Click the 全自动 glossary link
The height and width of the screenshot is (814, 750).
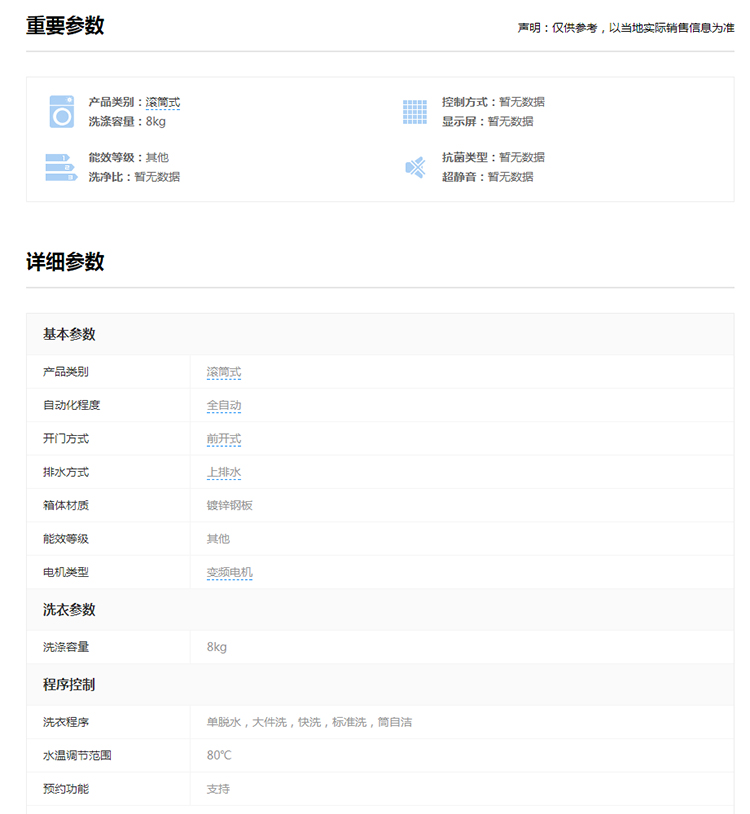(x=224, y=405)
